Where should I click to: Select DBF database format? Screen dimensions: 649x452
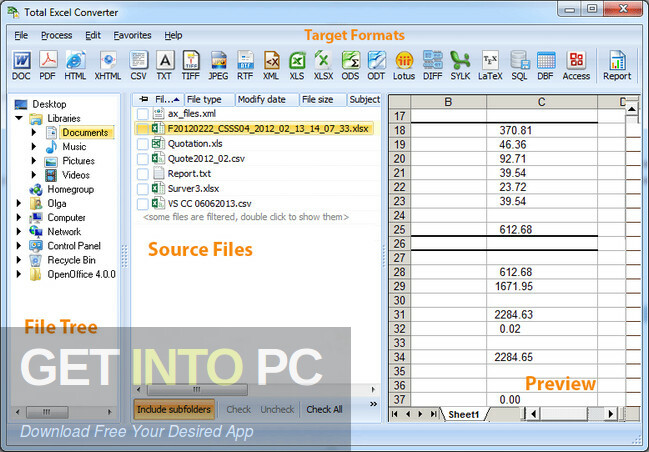[x=546, y=65]
